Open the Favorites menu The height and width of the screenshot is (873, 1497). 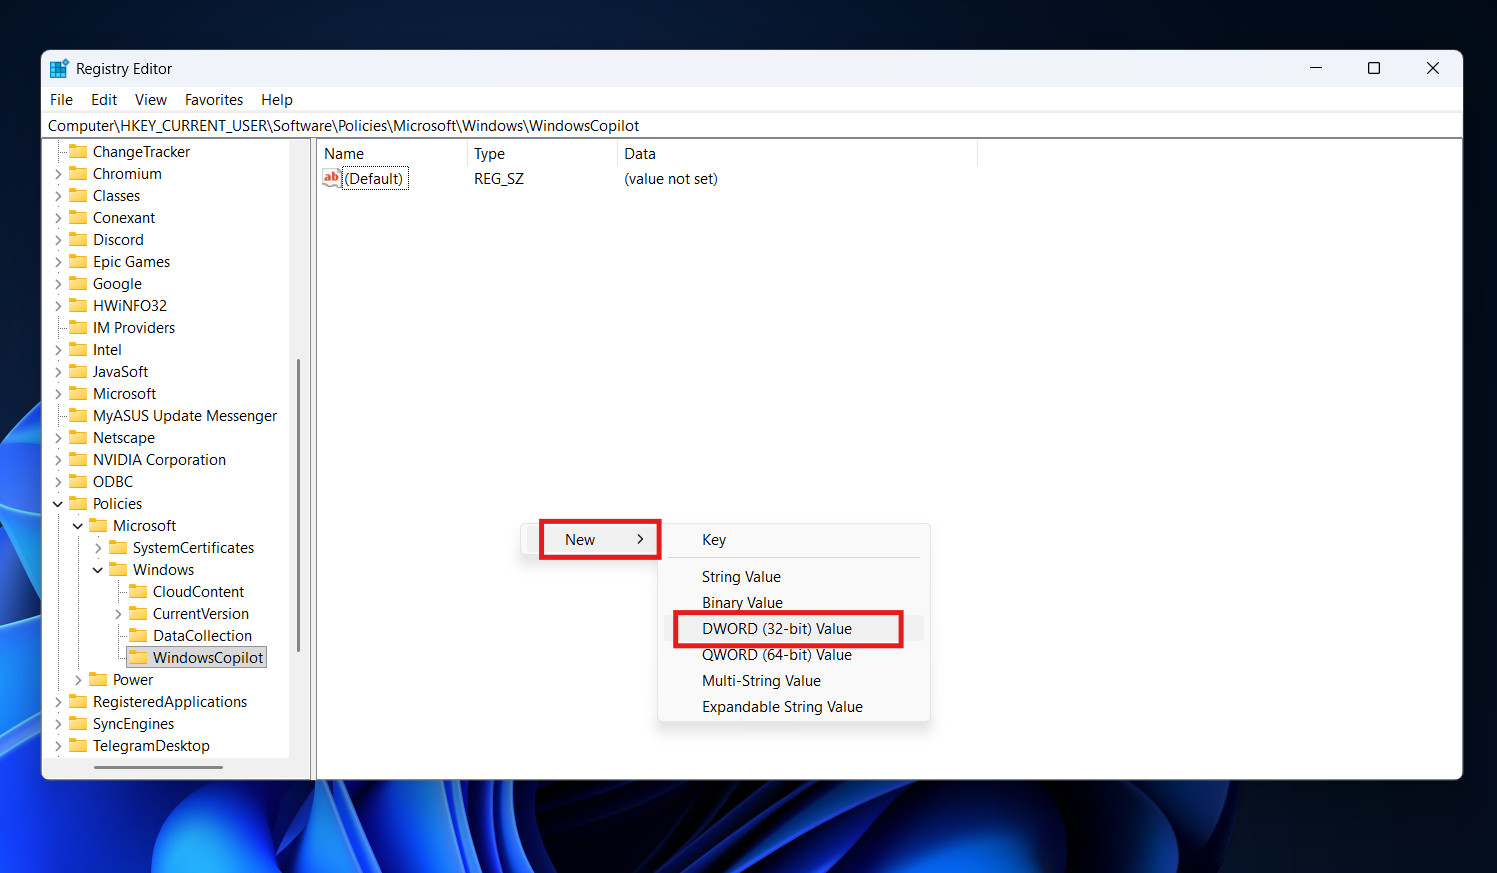click(x=214, y=100)
